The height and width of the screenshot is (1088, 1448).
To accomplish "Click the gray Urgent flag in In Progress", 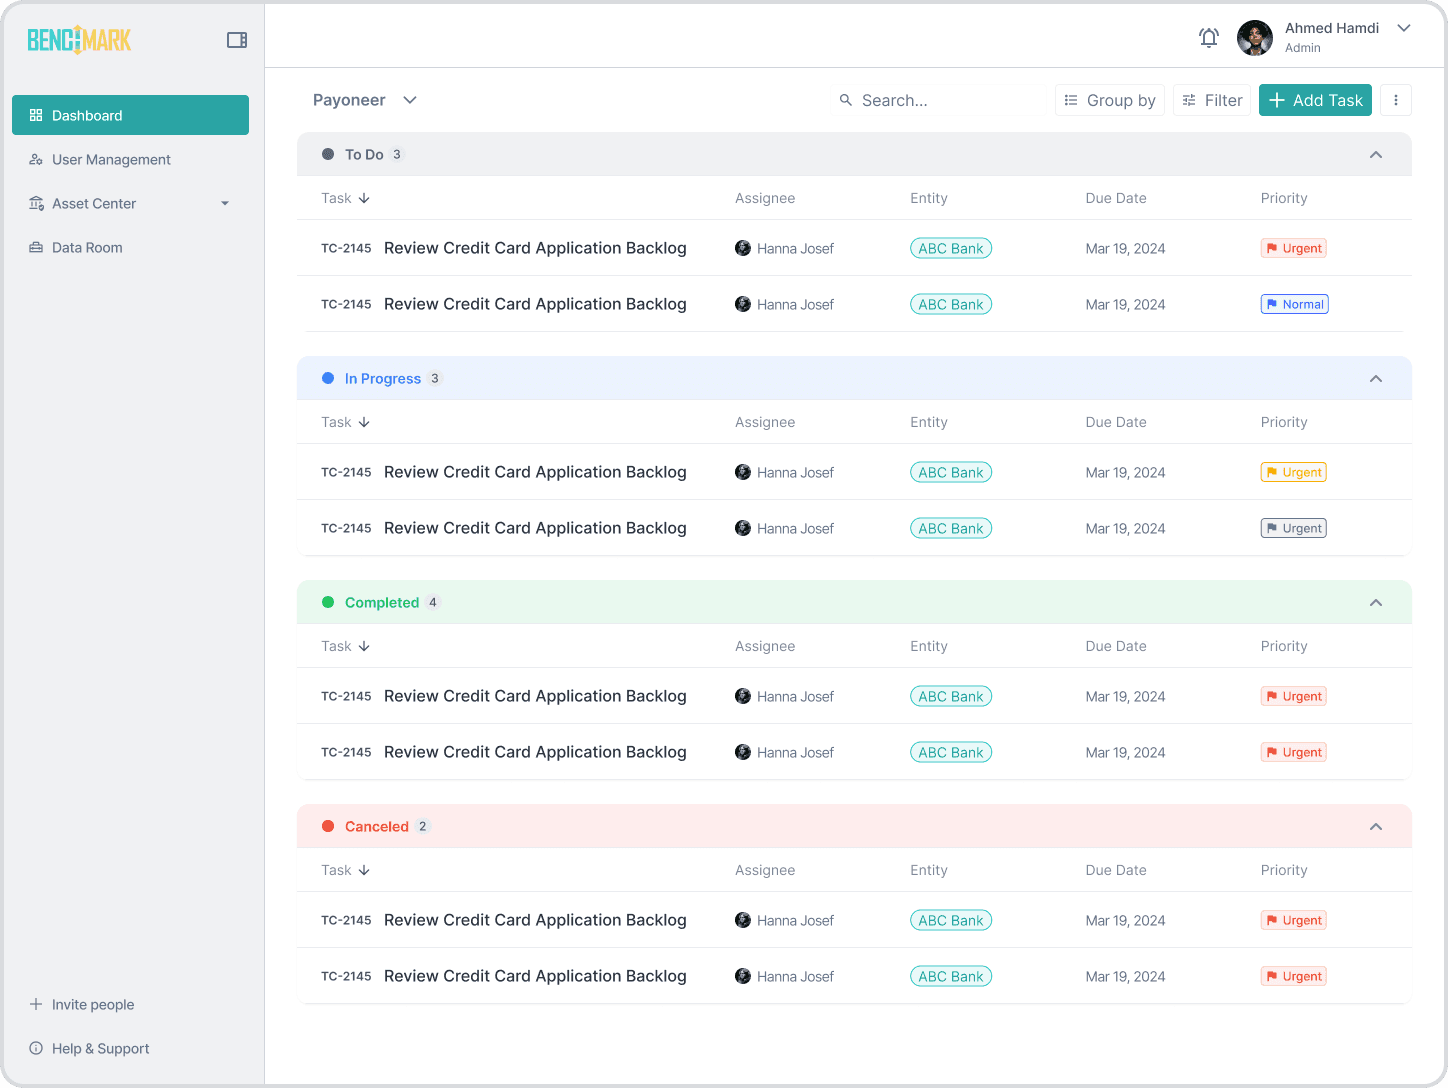I will pos(1294,528).
